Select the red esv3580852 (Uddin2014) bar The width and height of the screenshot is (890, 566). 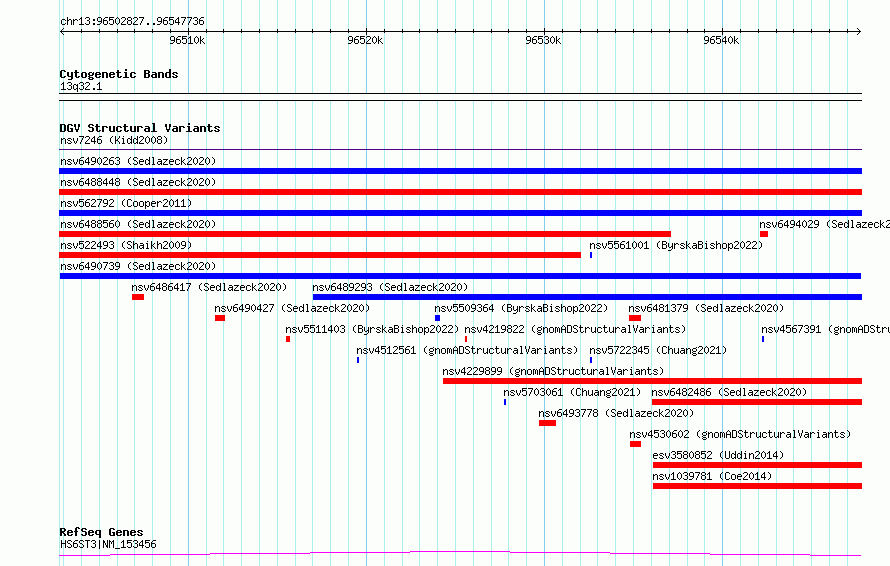tap(758, 465)
